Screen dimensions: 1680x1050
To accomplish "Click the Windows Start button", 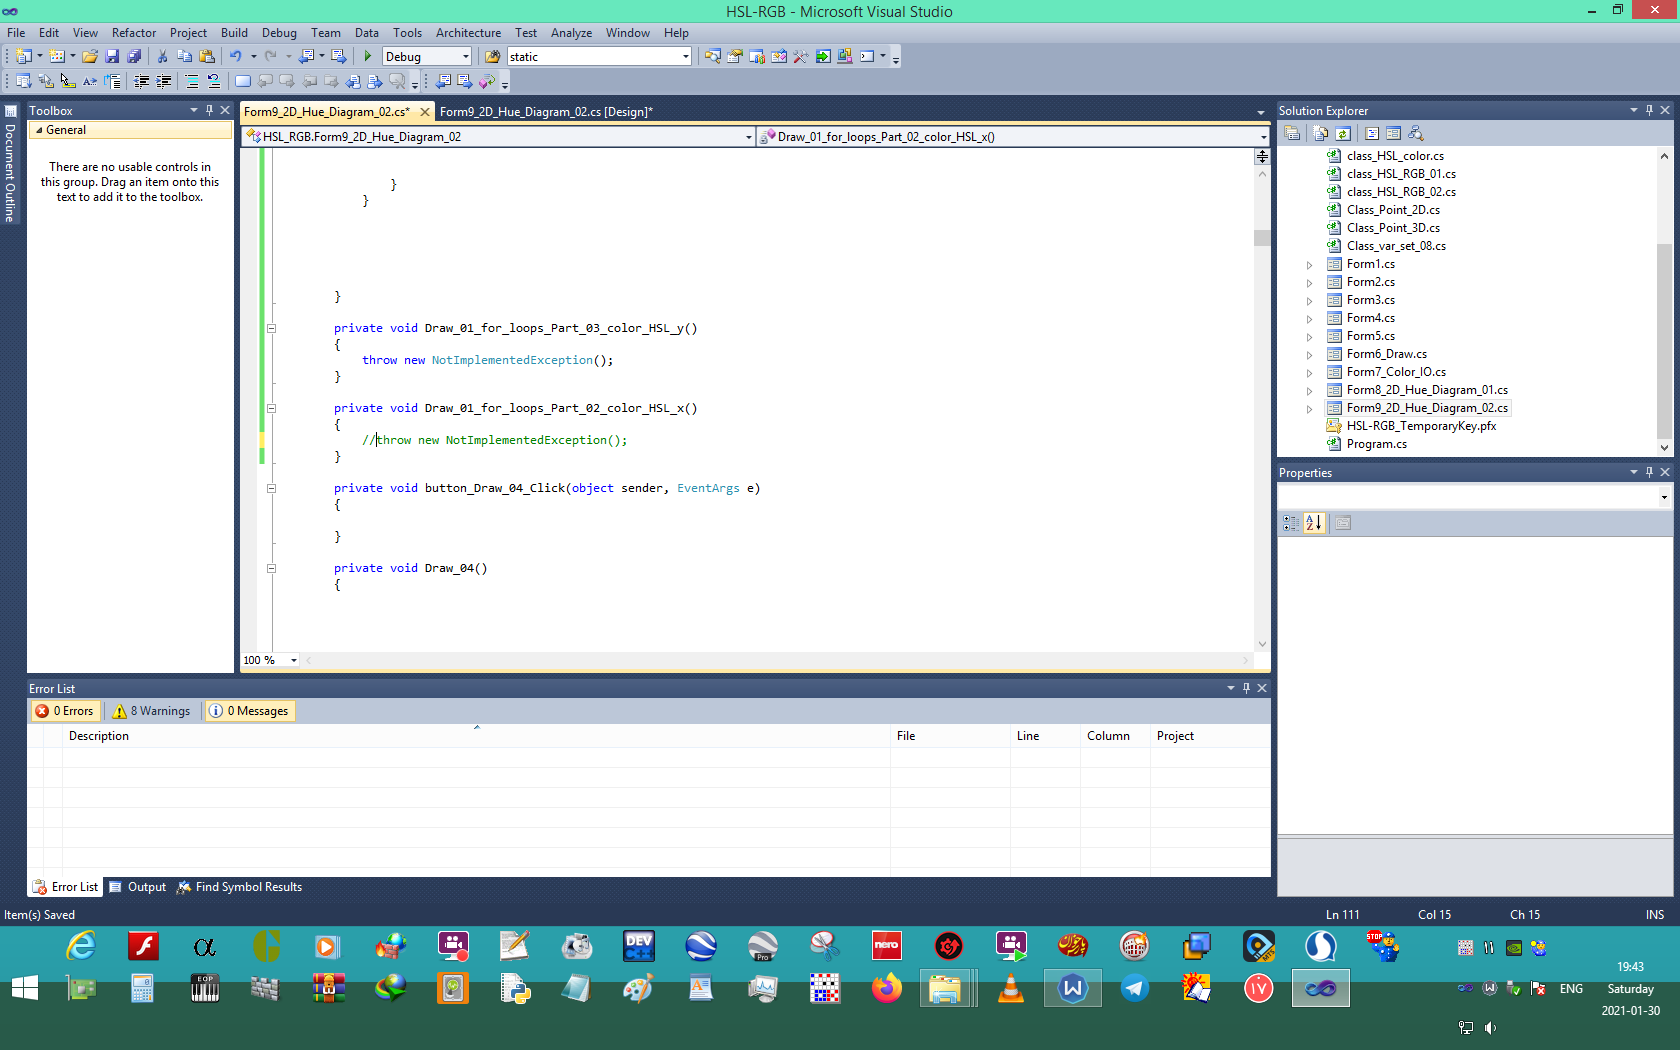I will (x=25, y=989).
